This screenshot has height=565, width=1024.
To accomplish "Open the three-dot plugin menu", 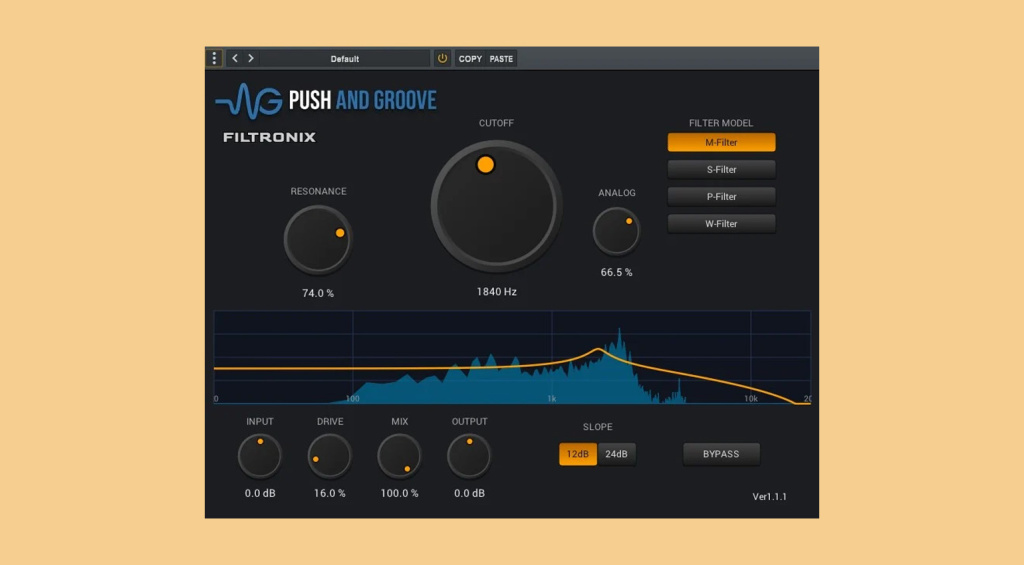I will click(214, 58).
